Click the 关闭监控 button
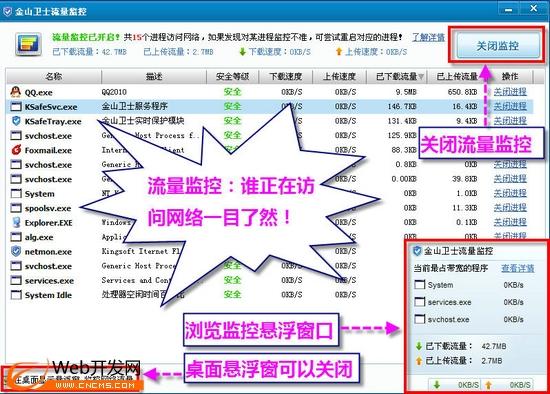The height and width of the screenshot is (394, 550). [x=498, y=46]
